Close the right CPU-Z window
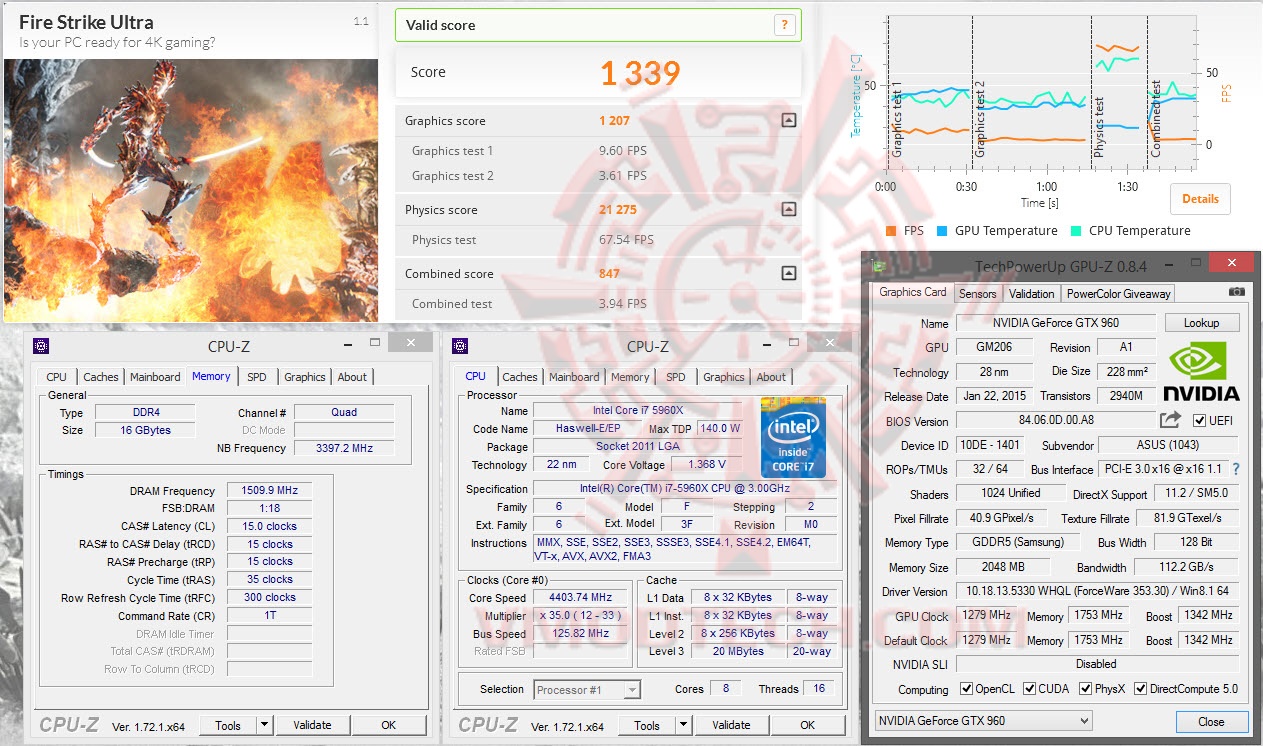Screen dimensions: 1263x746 tap(829, 342)
